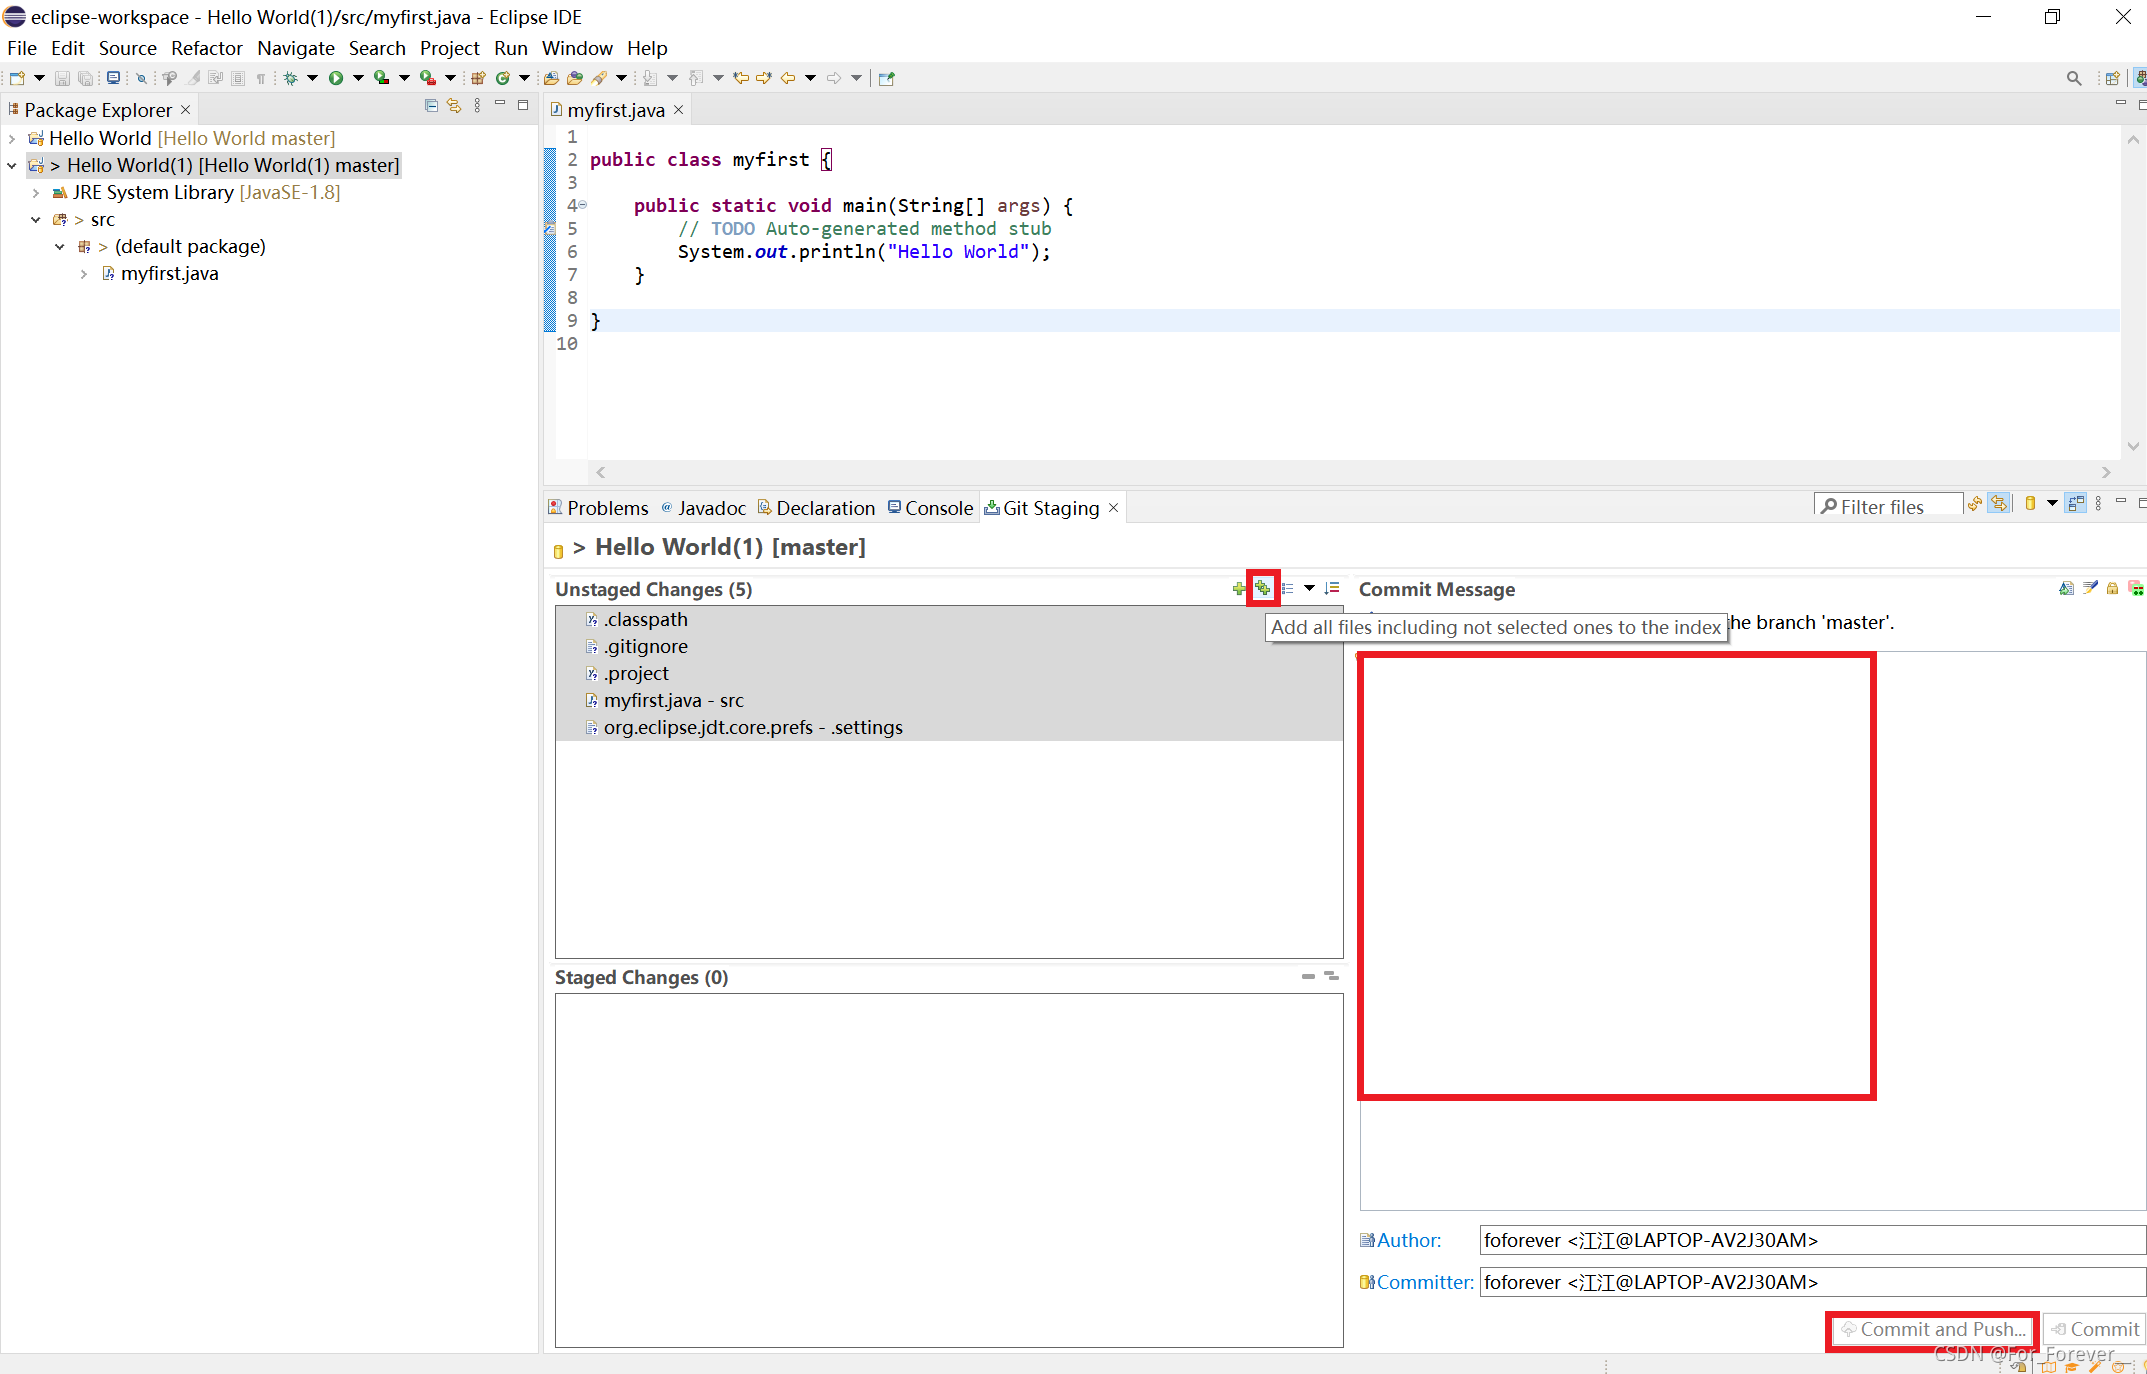Click the Debug bug toolbar icon
The width and height of the screenshot is (2147, 1374).
291,78
